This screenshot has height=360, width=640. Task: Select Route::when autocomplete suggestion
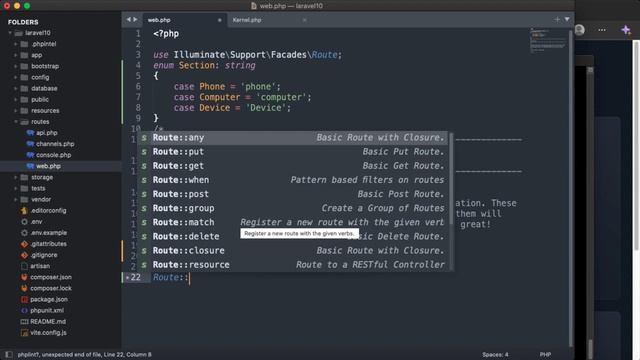click(293, 180)
